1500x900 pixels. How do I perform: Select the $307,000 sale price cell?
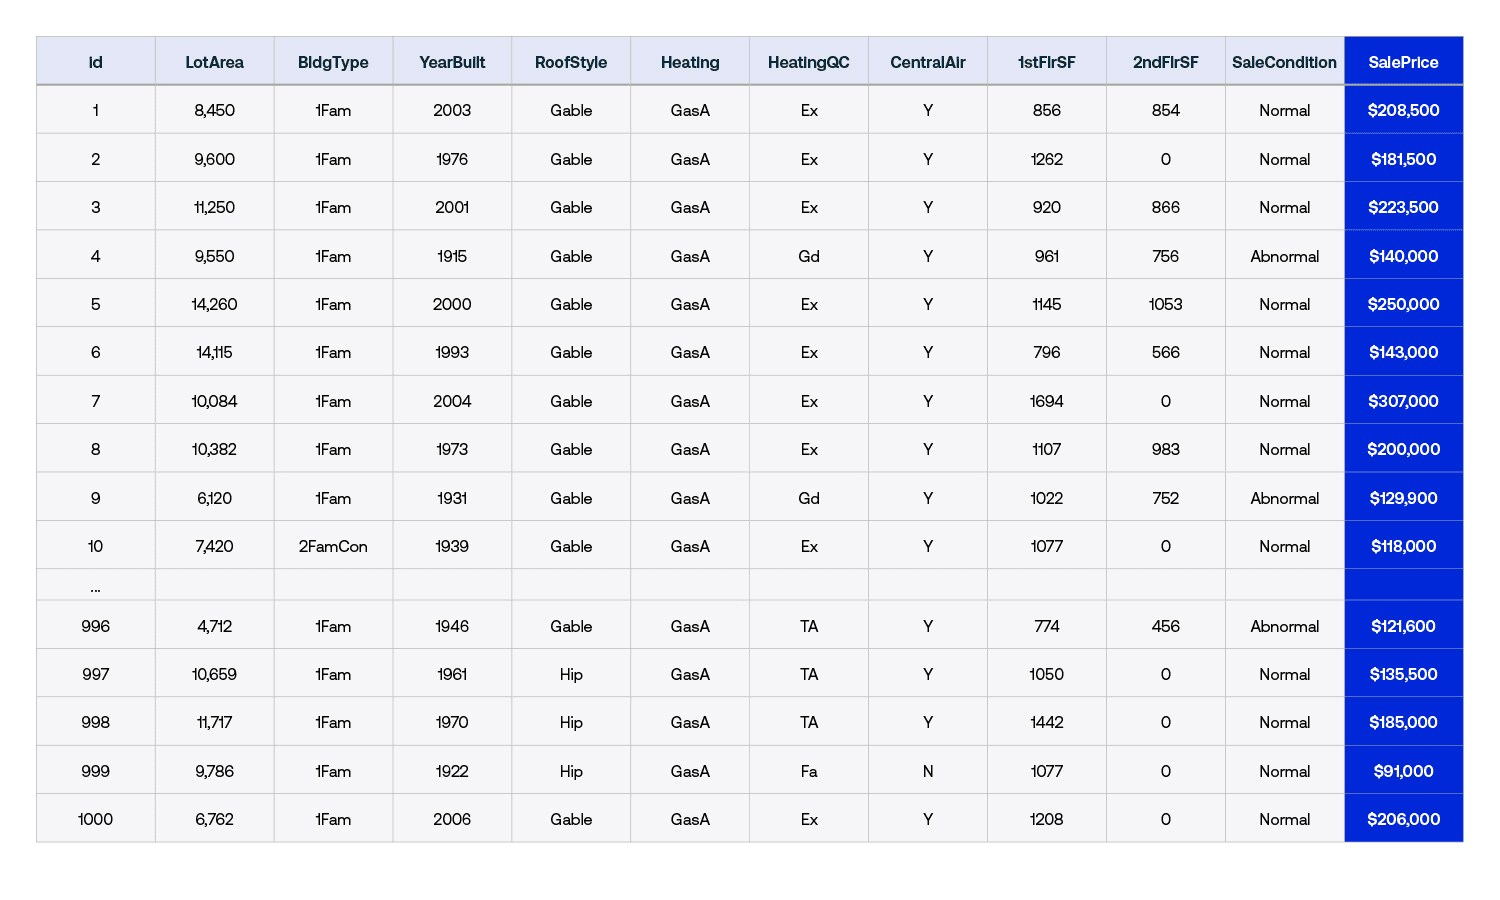click(1403, 401)
